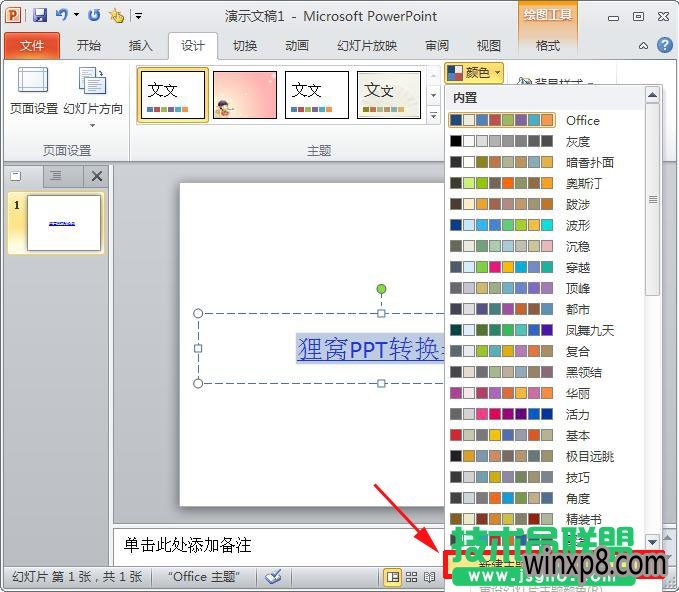Choose the Office color scheme

pyautogui.click(x=544, y=120)
